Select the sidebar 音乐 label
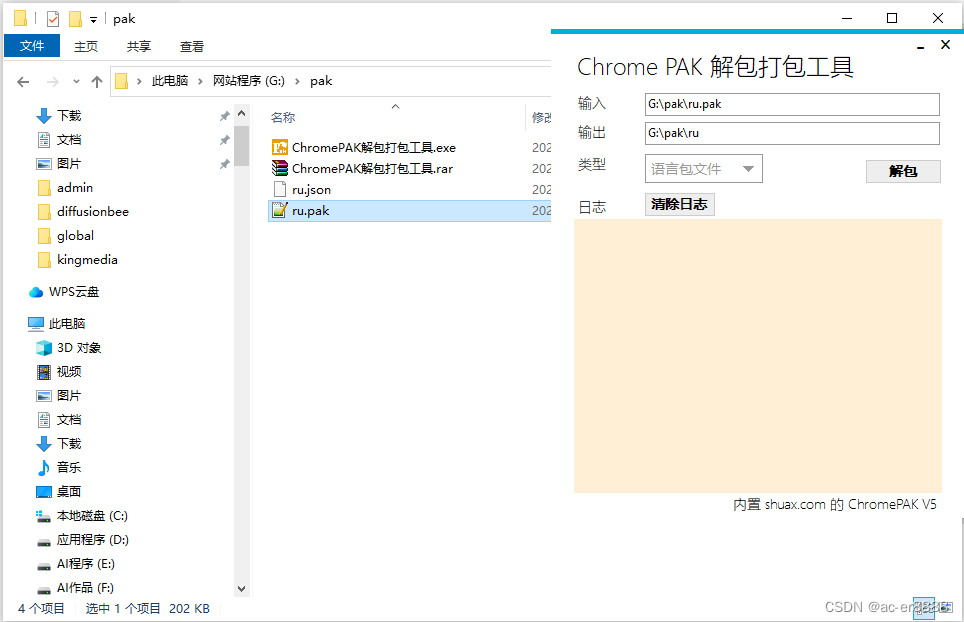 click(x=69, y=468)
